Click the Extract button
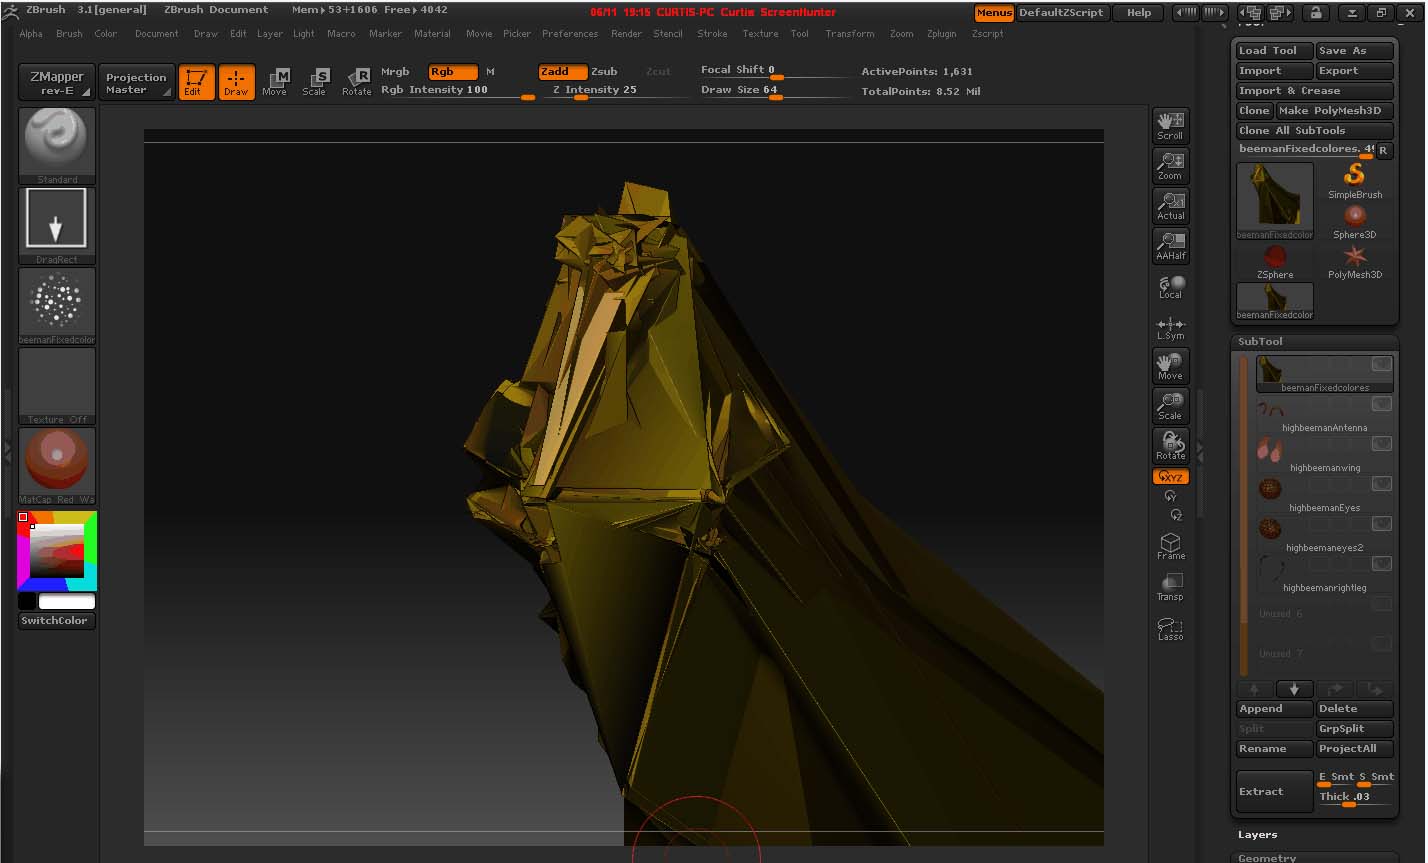Image resolution: width=1428 pixels, height=863 pixels. click(x=1274, y=792)
